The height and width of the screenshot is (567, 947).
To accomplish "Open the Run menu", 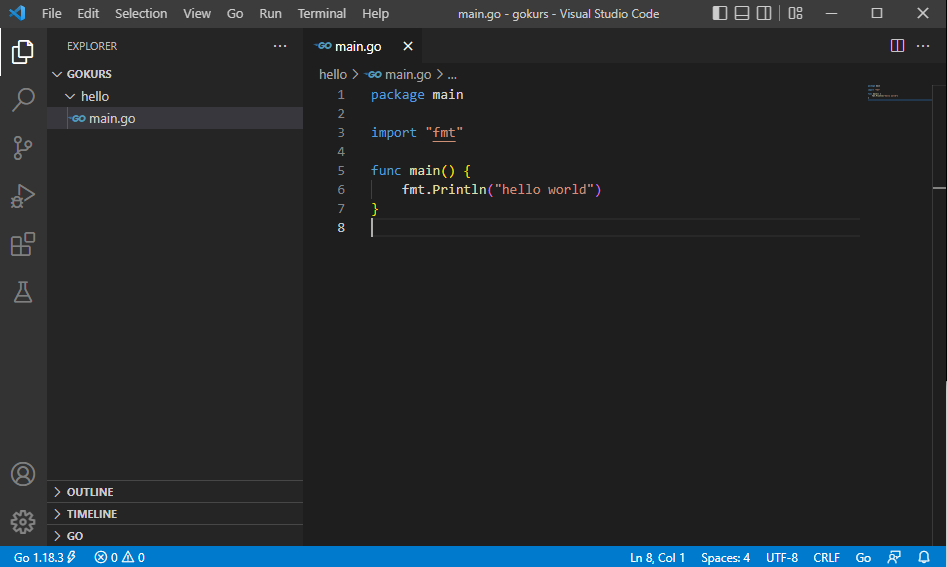I will (270, 13).
